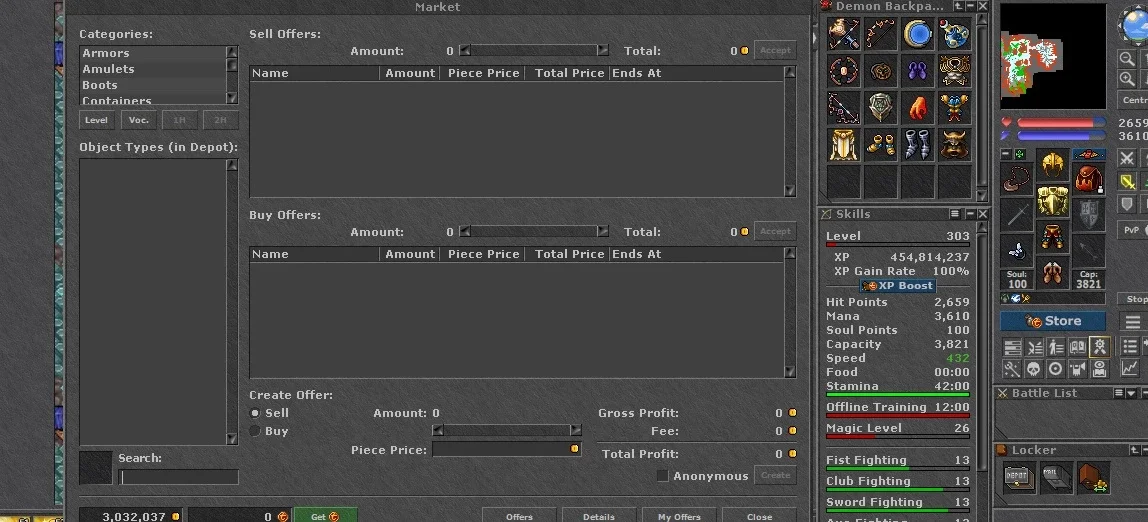Open the supply stash in Locker

1092,477
